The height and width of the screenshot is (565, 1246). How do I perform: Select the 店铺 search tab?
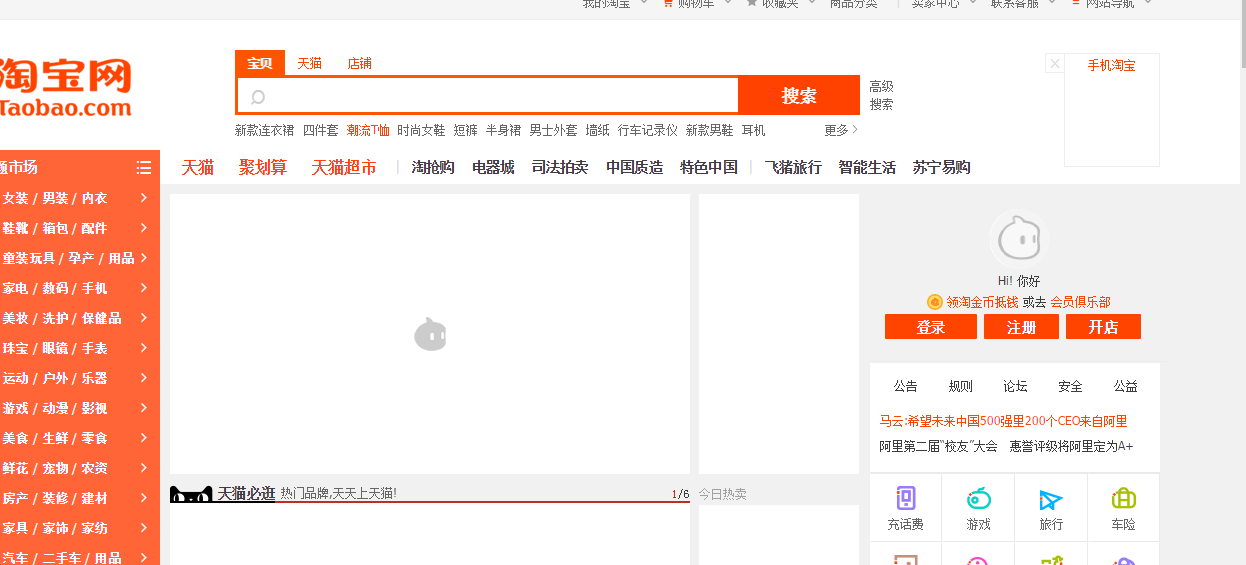(360, 63)
